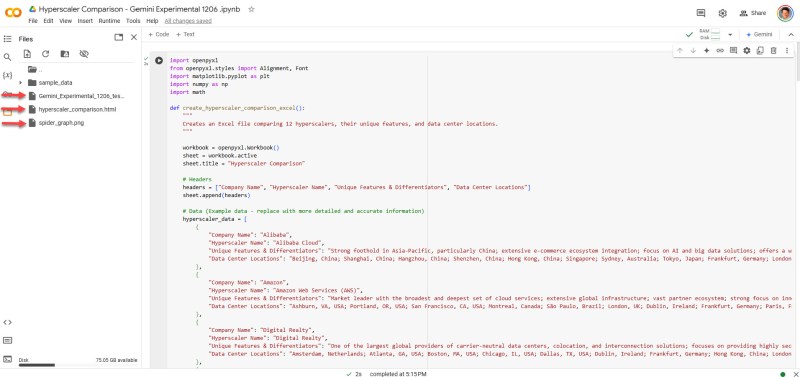Run the code cell with play button
The width and height of the screenshot is (800, 377).
pos(159,60)
